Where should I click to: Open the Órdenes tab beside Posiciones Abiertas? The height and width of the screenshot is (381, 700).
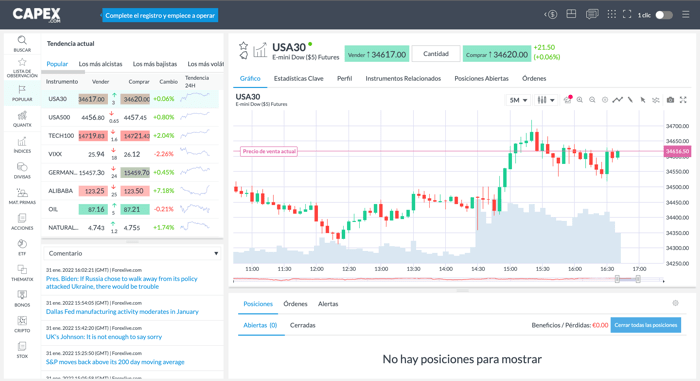click(534, 79)
